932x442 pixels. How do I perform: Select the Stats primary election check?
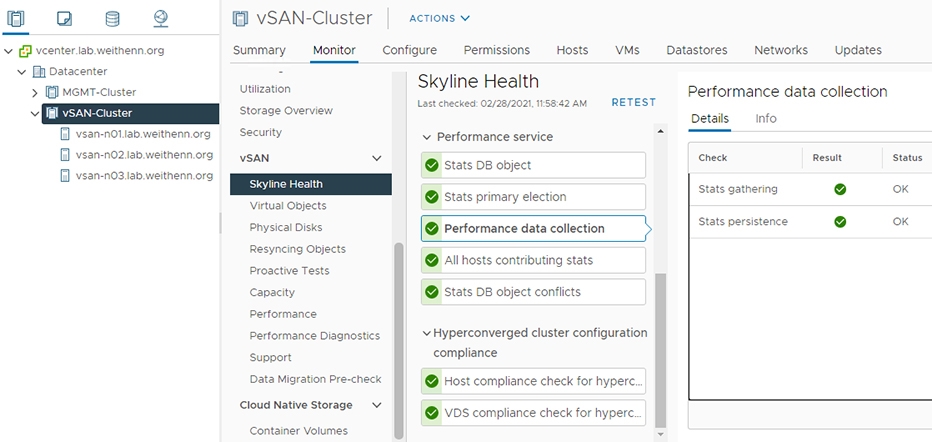pyautogui.click(x=533, y=197)
